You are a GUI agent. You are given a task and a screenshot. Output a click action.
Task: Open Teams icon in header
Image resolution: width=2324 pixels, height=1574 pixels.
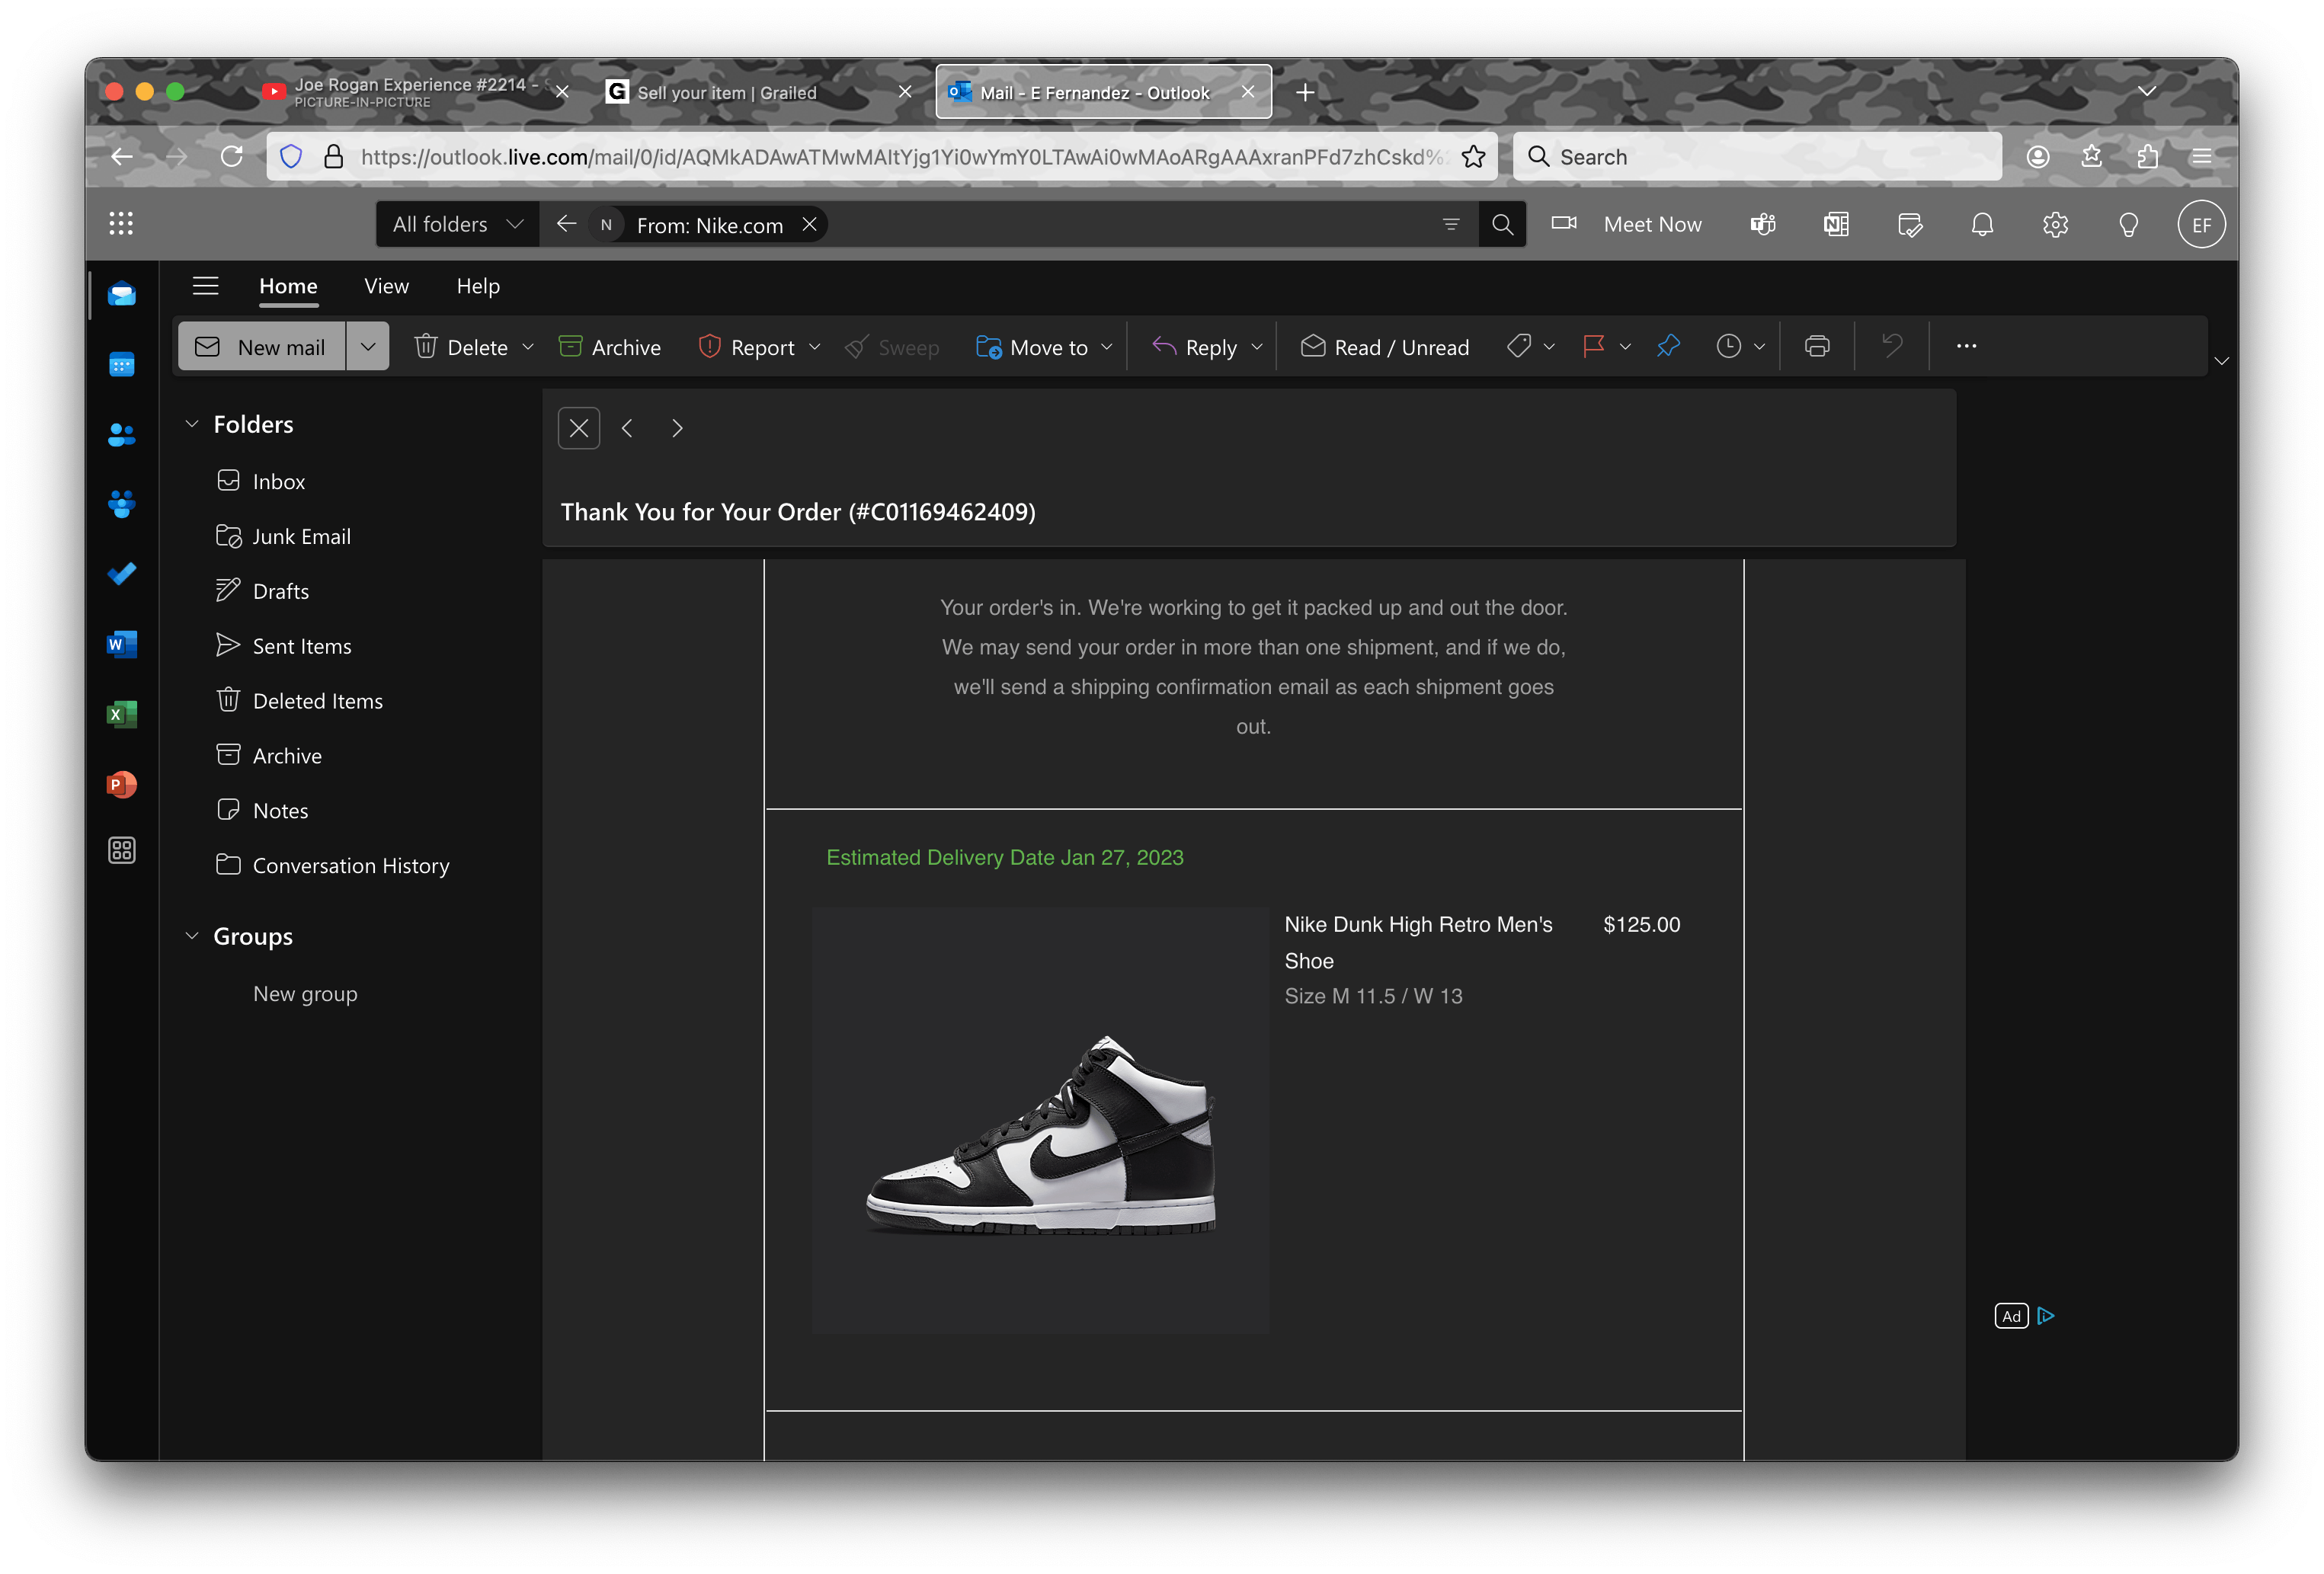(1763, 224)
